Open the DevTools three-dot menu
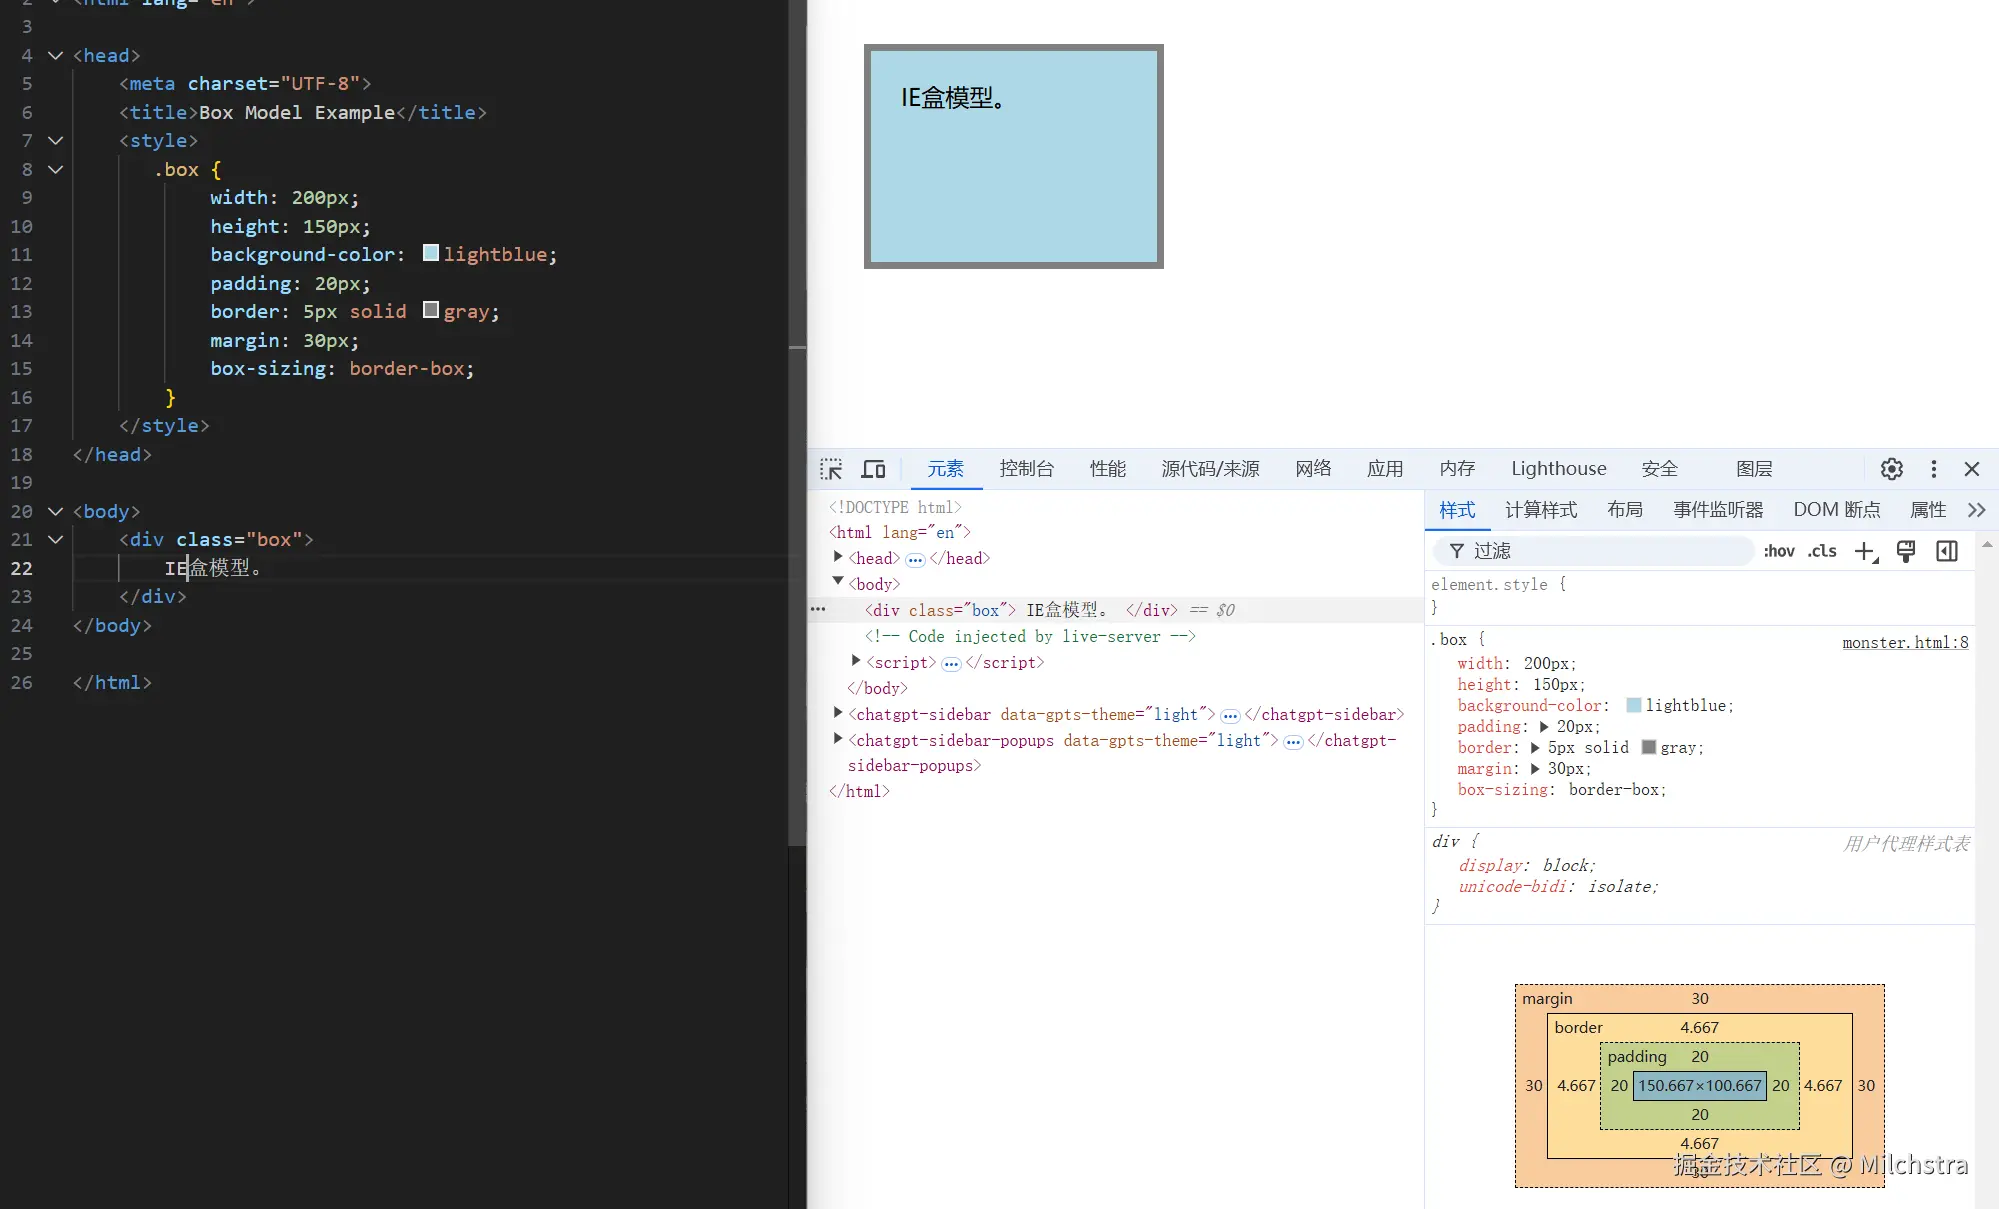Viewport: 1999px width, 1209px height. pyautogui.click(x=1933, y=469)
